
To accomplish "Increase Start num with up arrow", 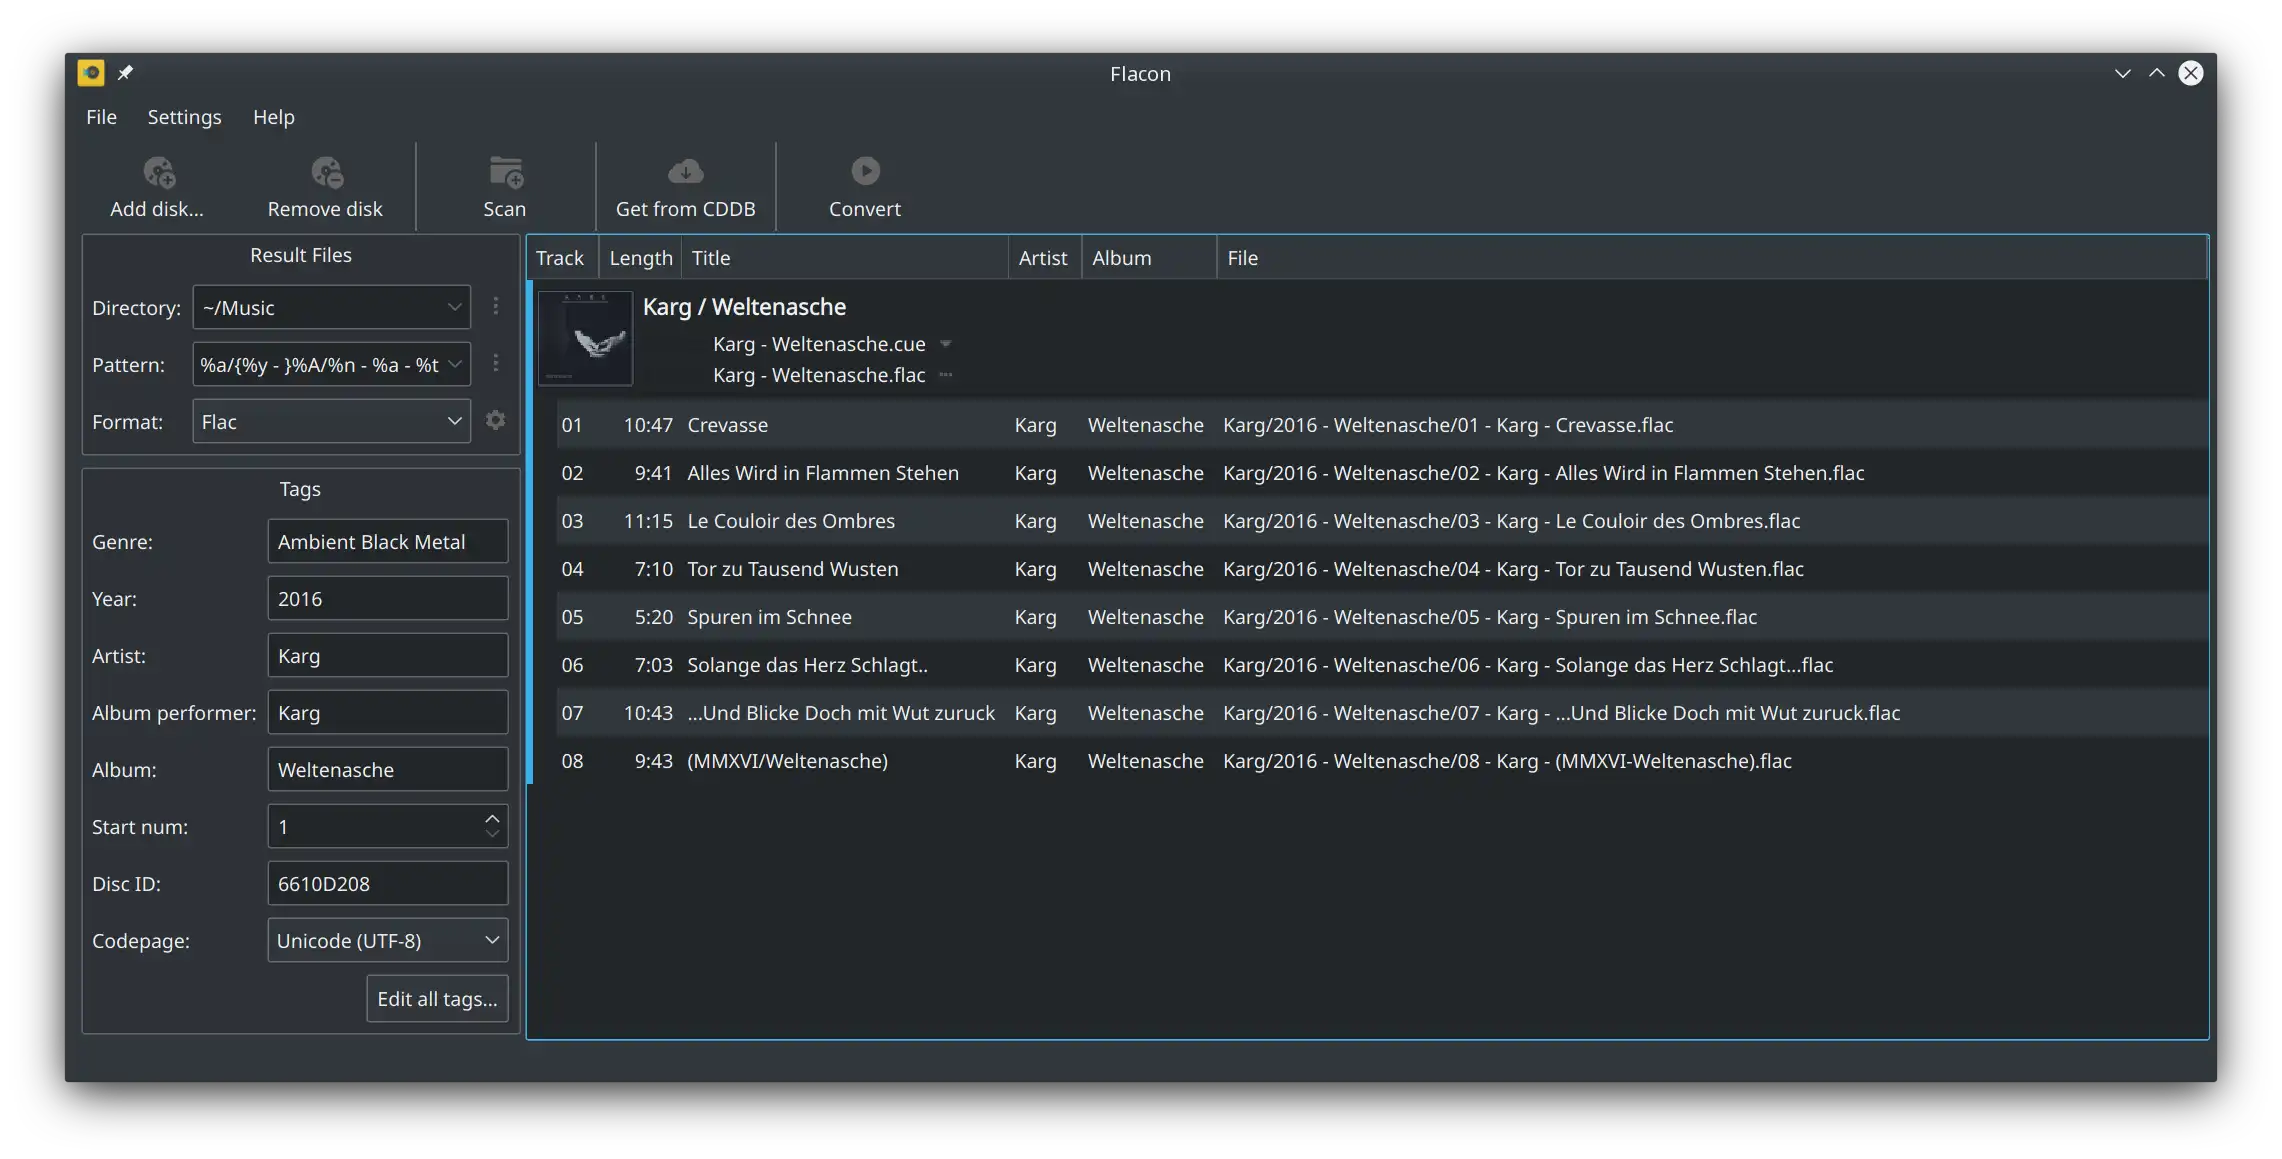I will click(x=492, y=818).
